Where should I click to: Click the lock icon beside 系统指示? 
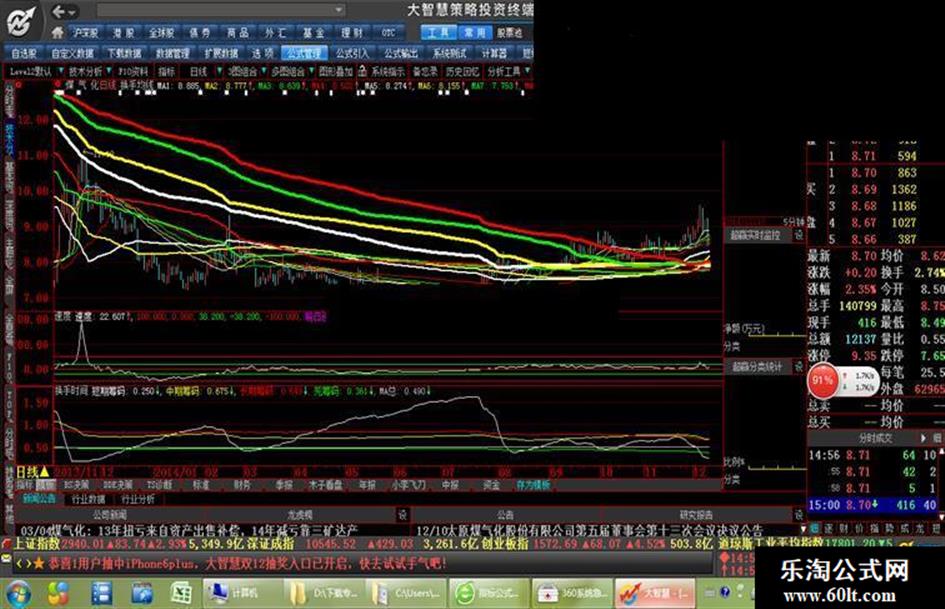click(362, 71)
